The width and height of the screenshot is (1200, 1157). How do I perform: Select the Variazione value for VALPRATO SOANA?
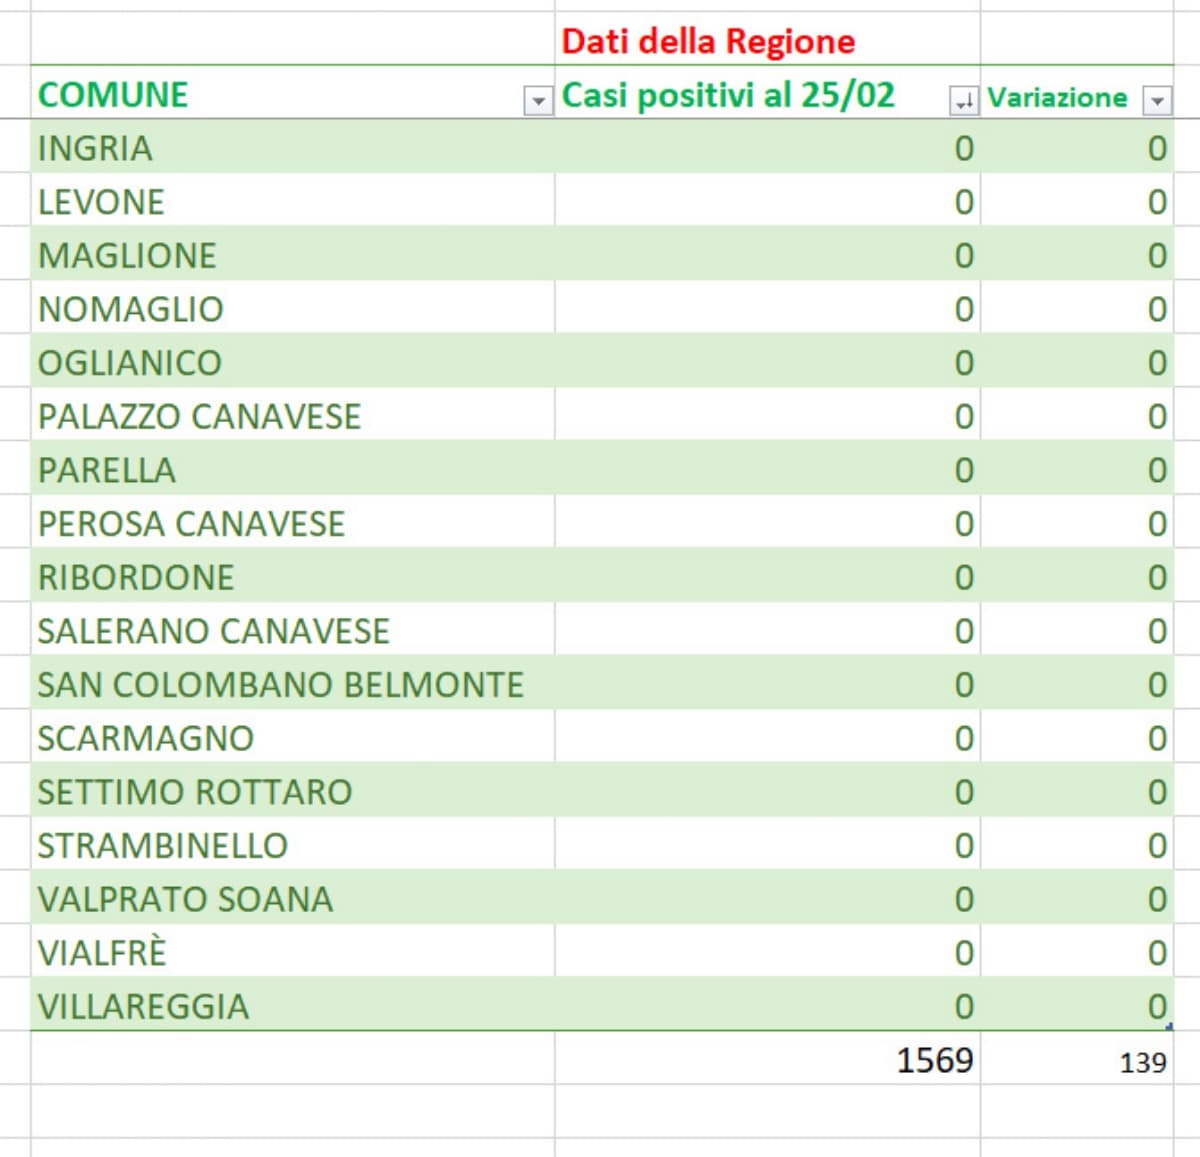(1156, 900)
